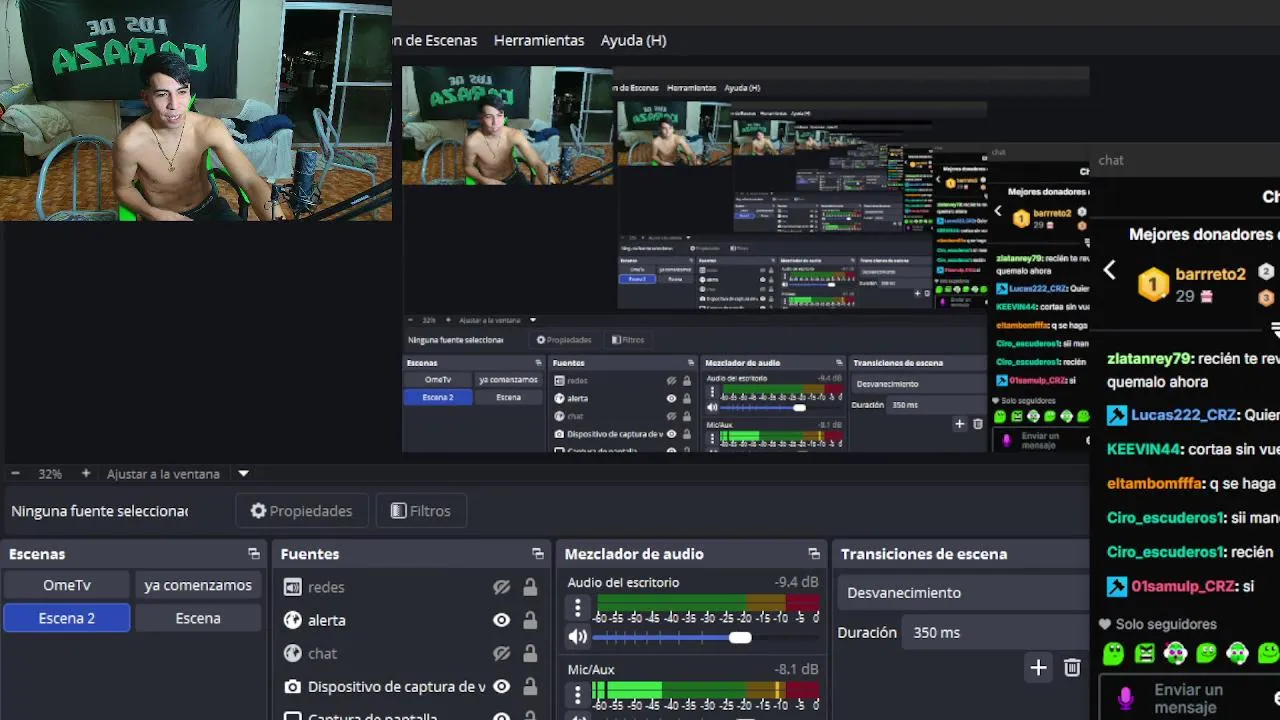Go back with chat left arrow

(x=1109, y=270)
